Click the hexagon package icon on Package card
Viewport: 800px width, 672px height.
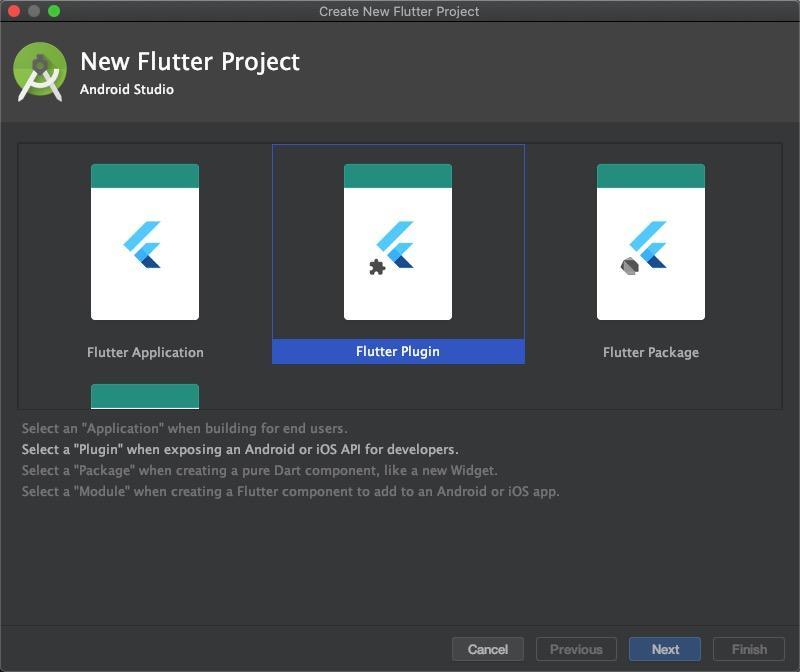tap(630, 266)
